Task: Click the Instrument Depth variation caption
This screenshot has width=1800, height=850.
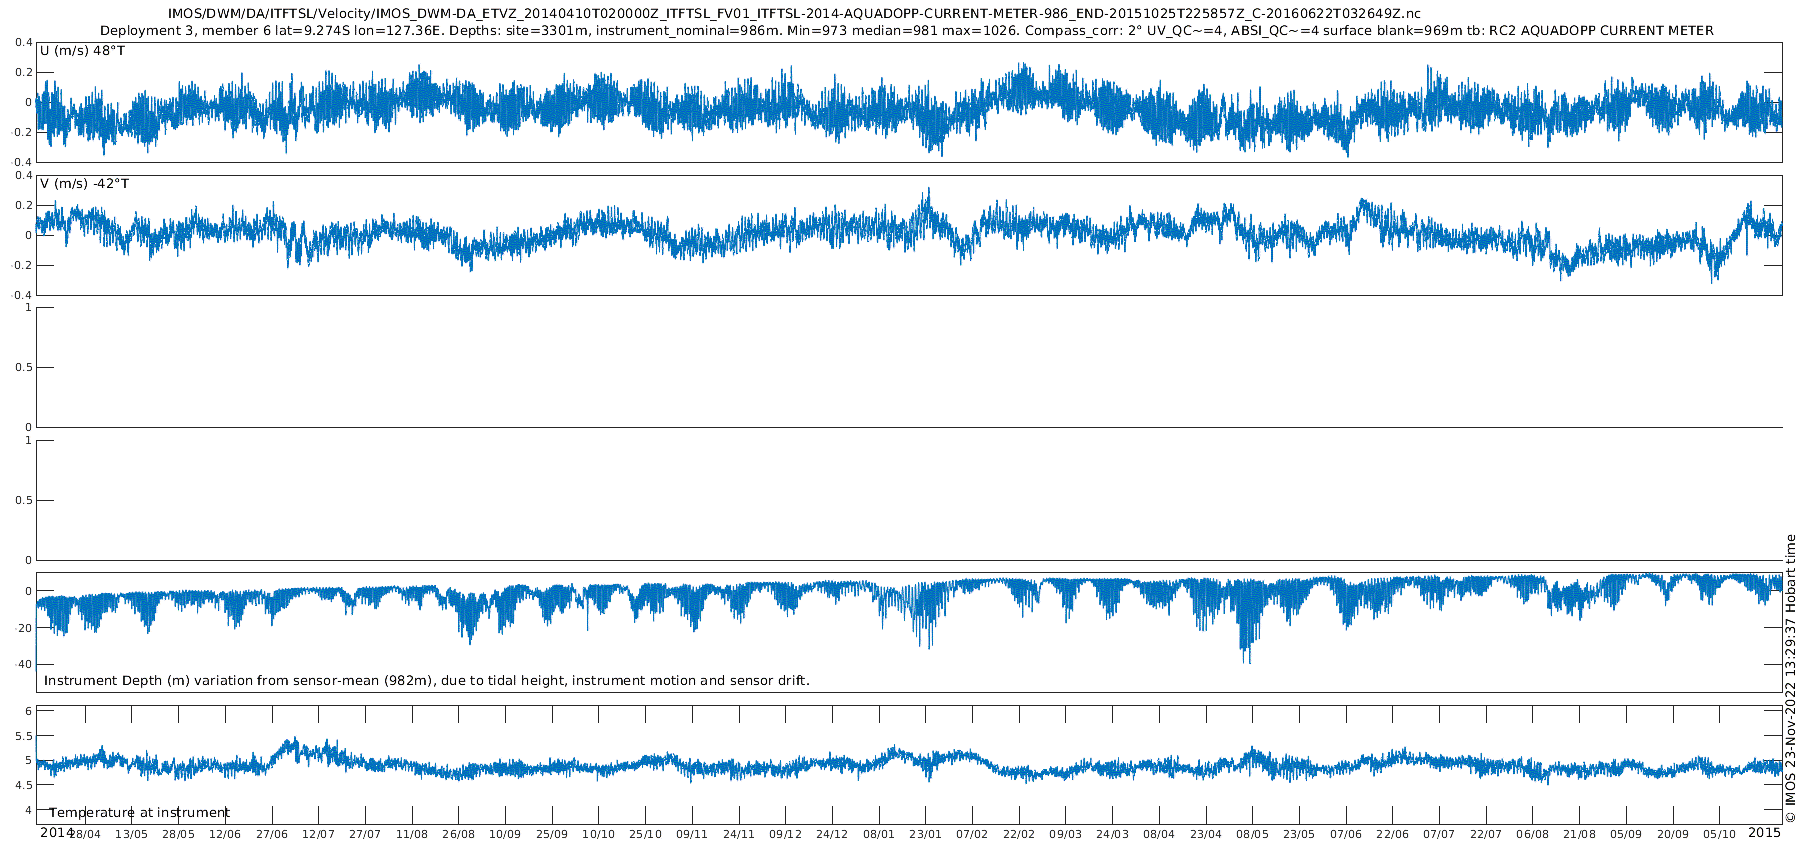Action: [427, 681]
